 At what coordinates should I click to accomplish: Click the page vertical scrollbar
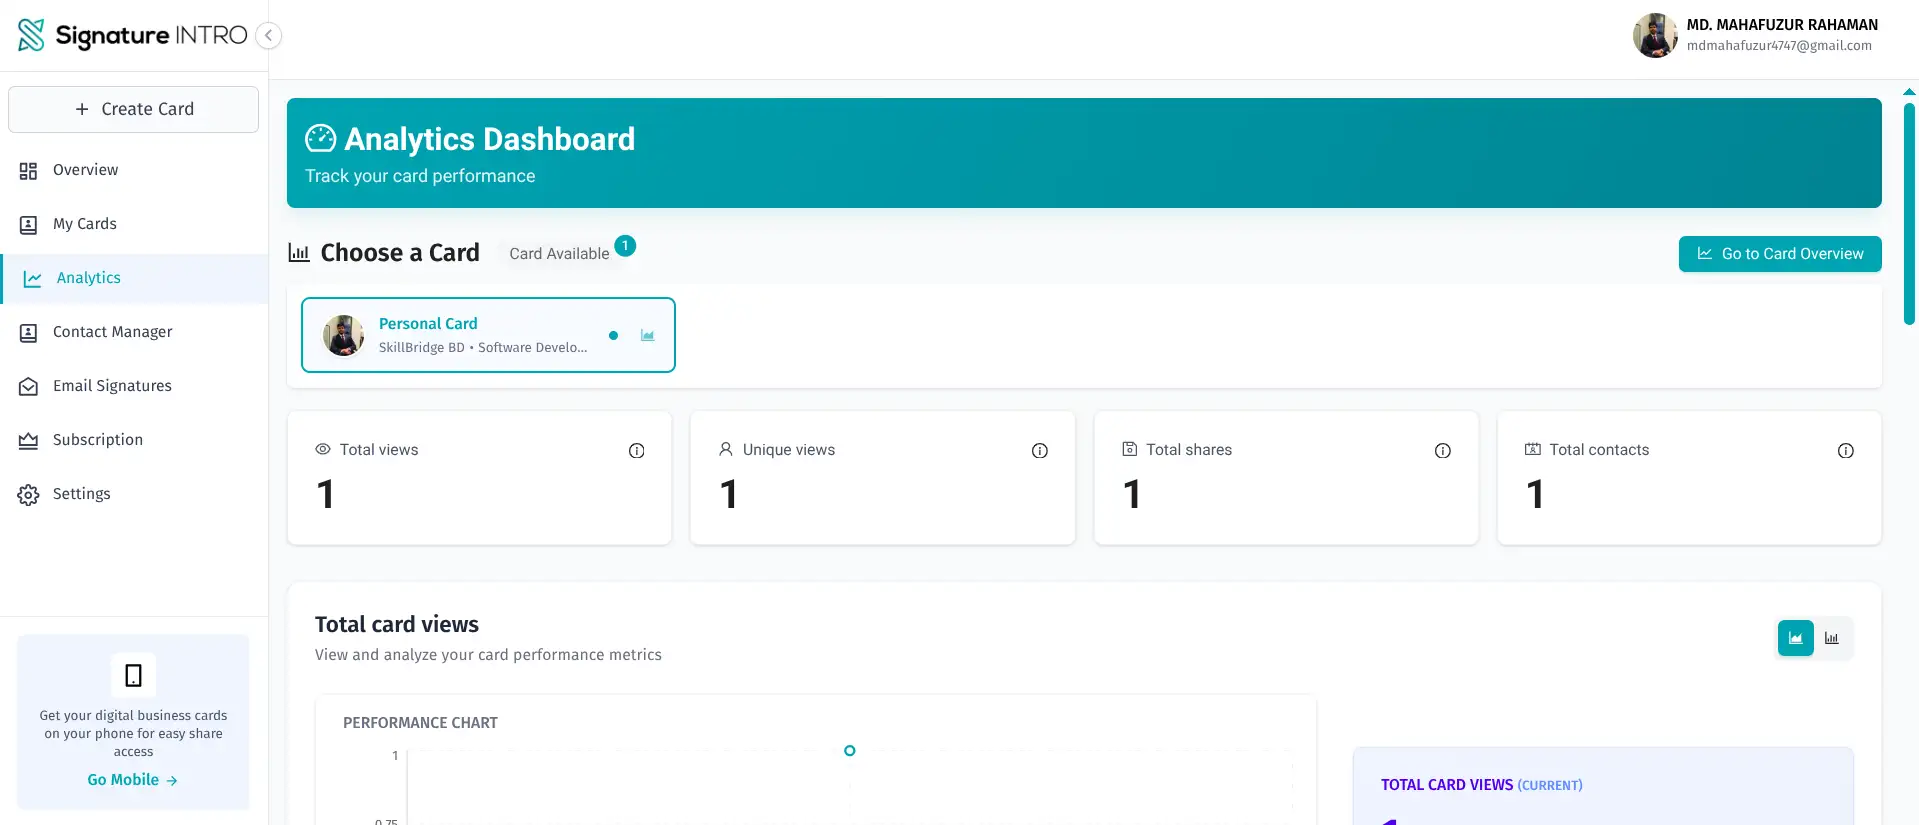point(1908,215)
